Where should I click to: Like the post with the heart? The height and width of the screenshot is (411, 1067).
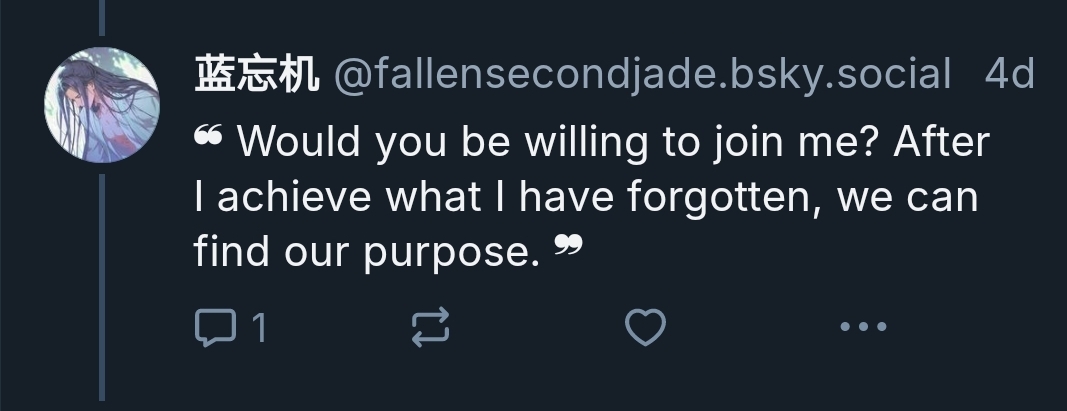tap(646, 327)
